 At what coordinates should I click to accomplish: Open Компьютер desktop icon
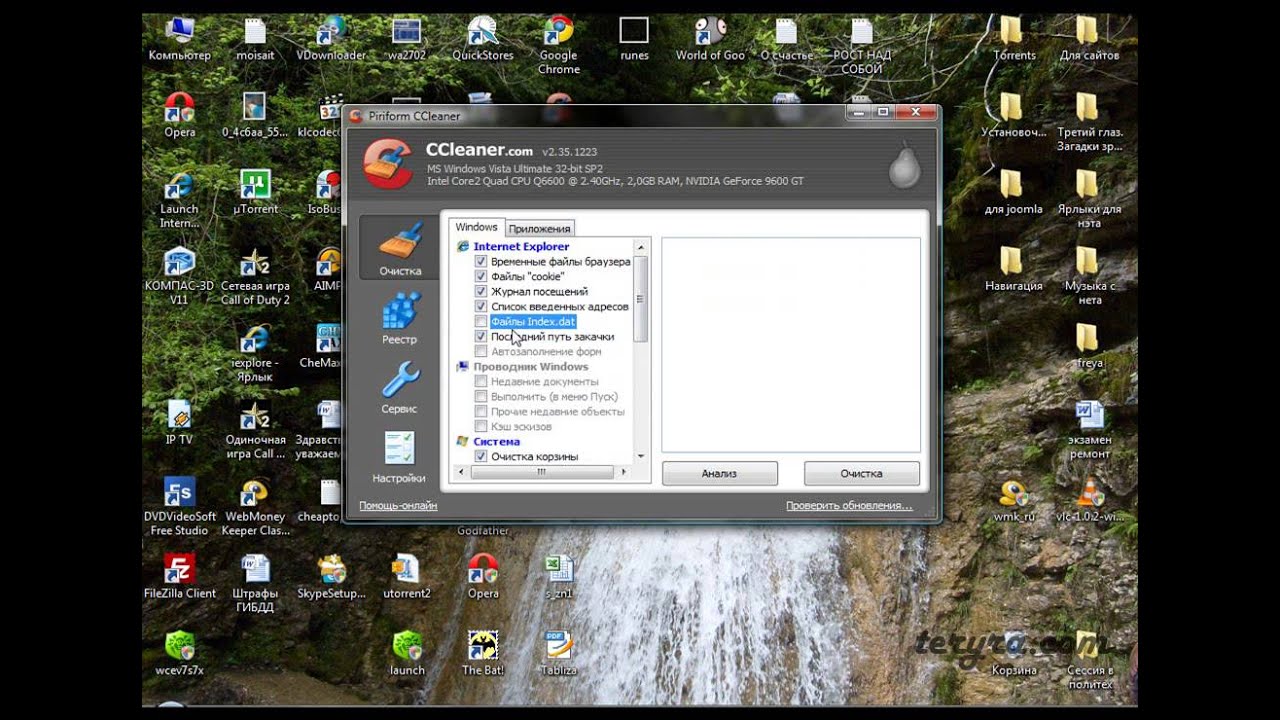180,40
